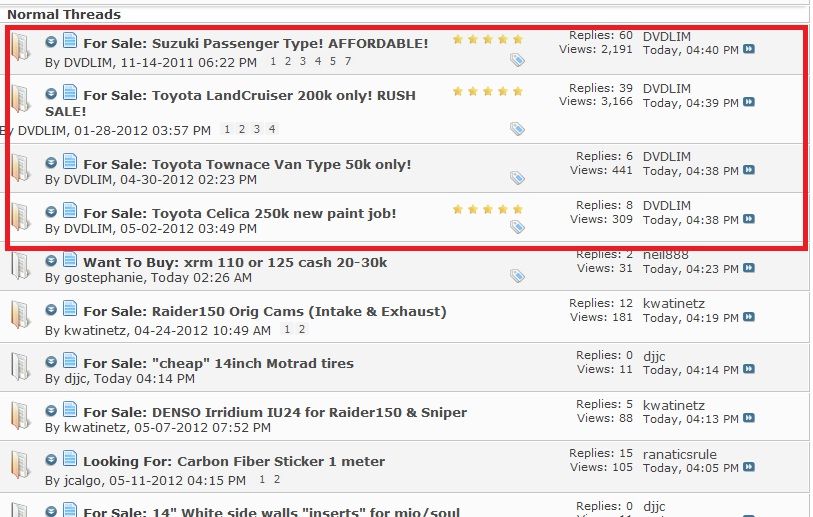This screenshot has height=517, width=813.
Task: Go to last post of DENSO Irridium thread
Action: click(749, 420)
